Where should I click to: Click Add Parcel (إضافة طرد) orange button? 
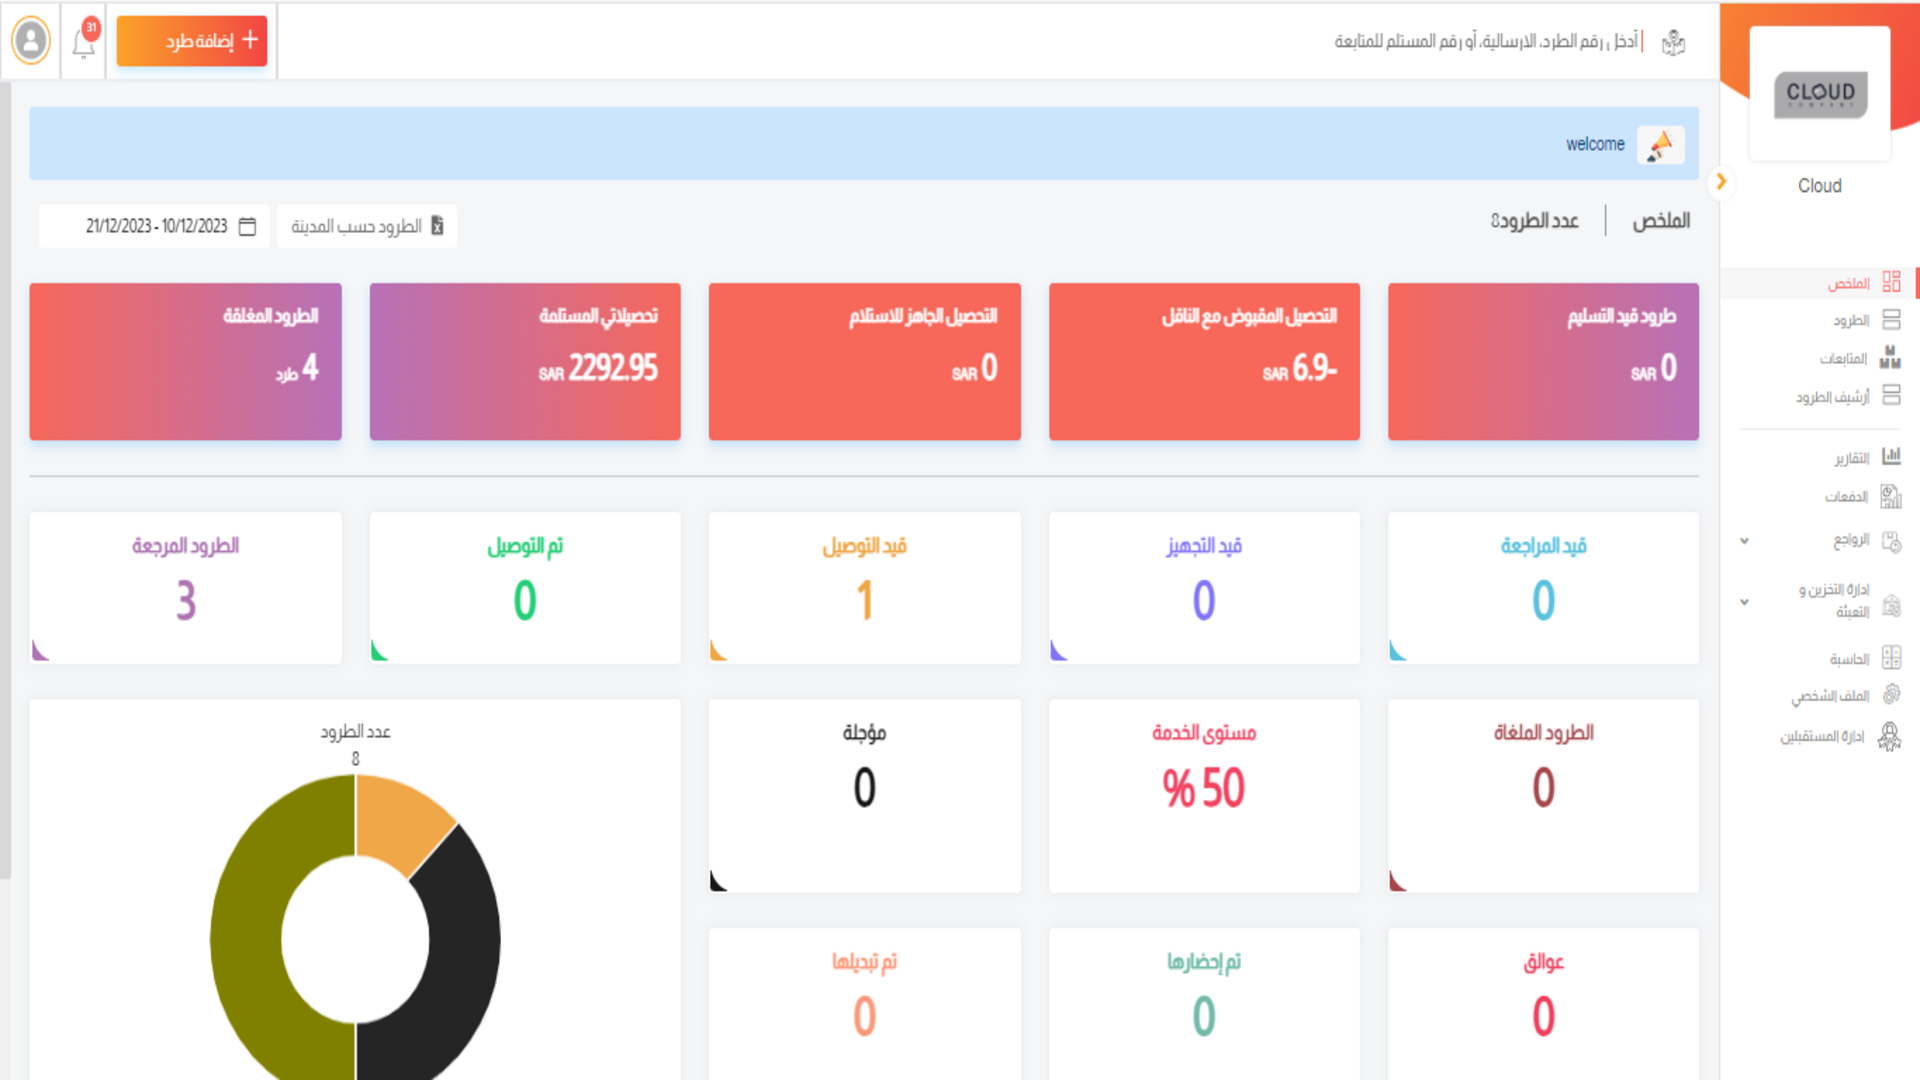(192, 41)
